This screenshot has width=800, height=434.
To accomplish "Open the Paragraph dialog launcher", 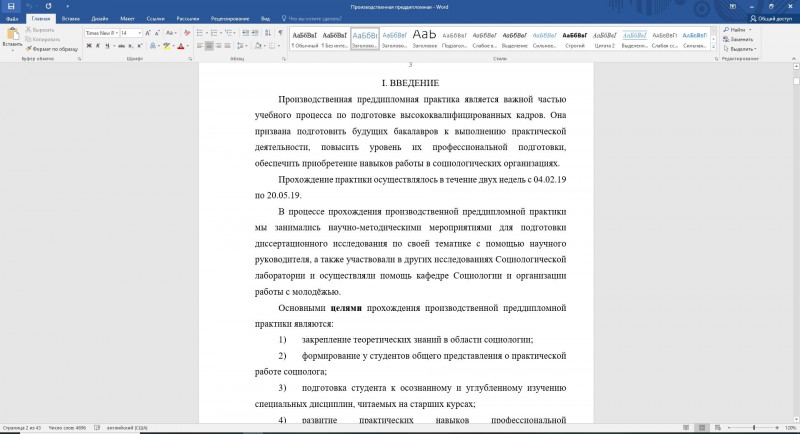I will [284, 59].
